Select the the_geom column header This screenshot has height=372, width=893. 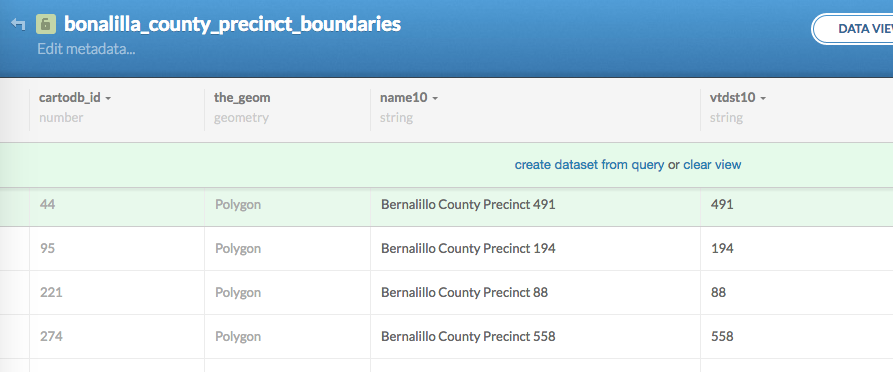[x=242, y=97]
